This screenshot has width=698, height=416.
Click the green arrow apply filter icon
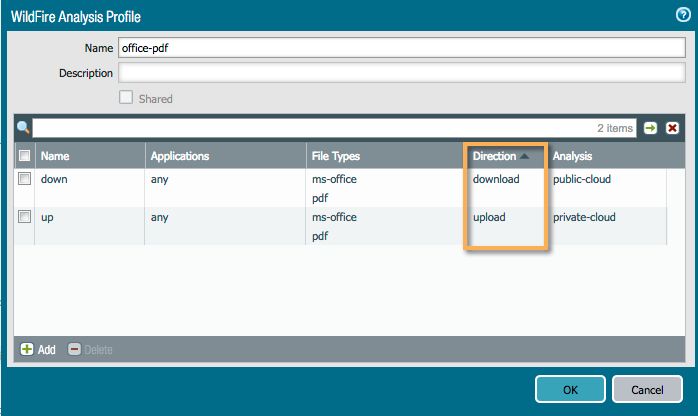click(x=650, y=128)
